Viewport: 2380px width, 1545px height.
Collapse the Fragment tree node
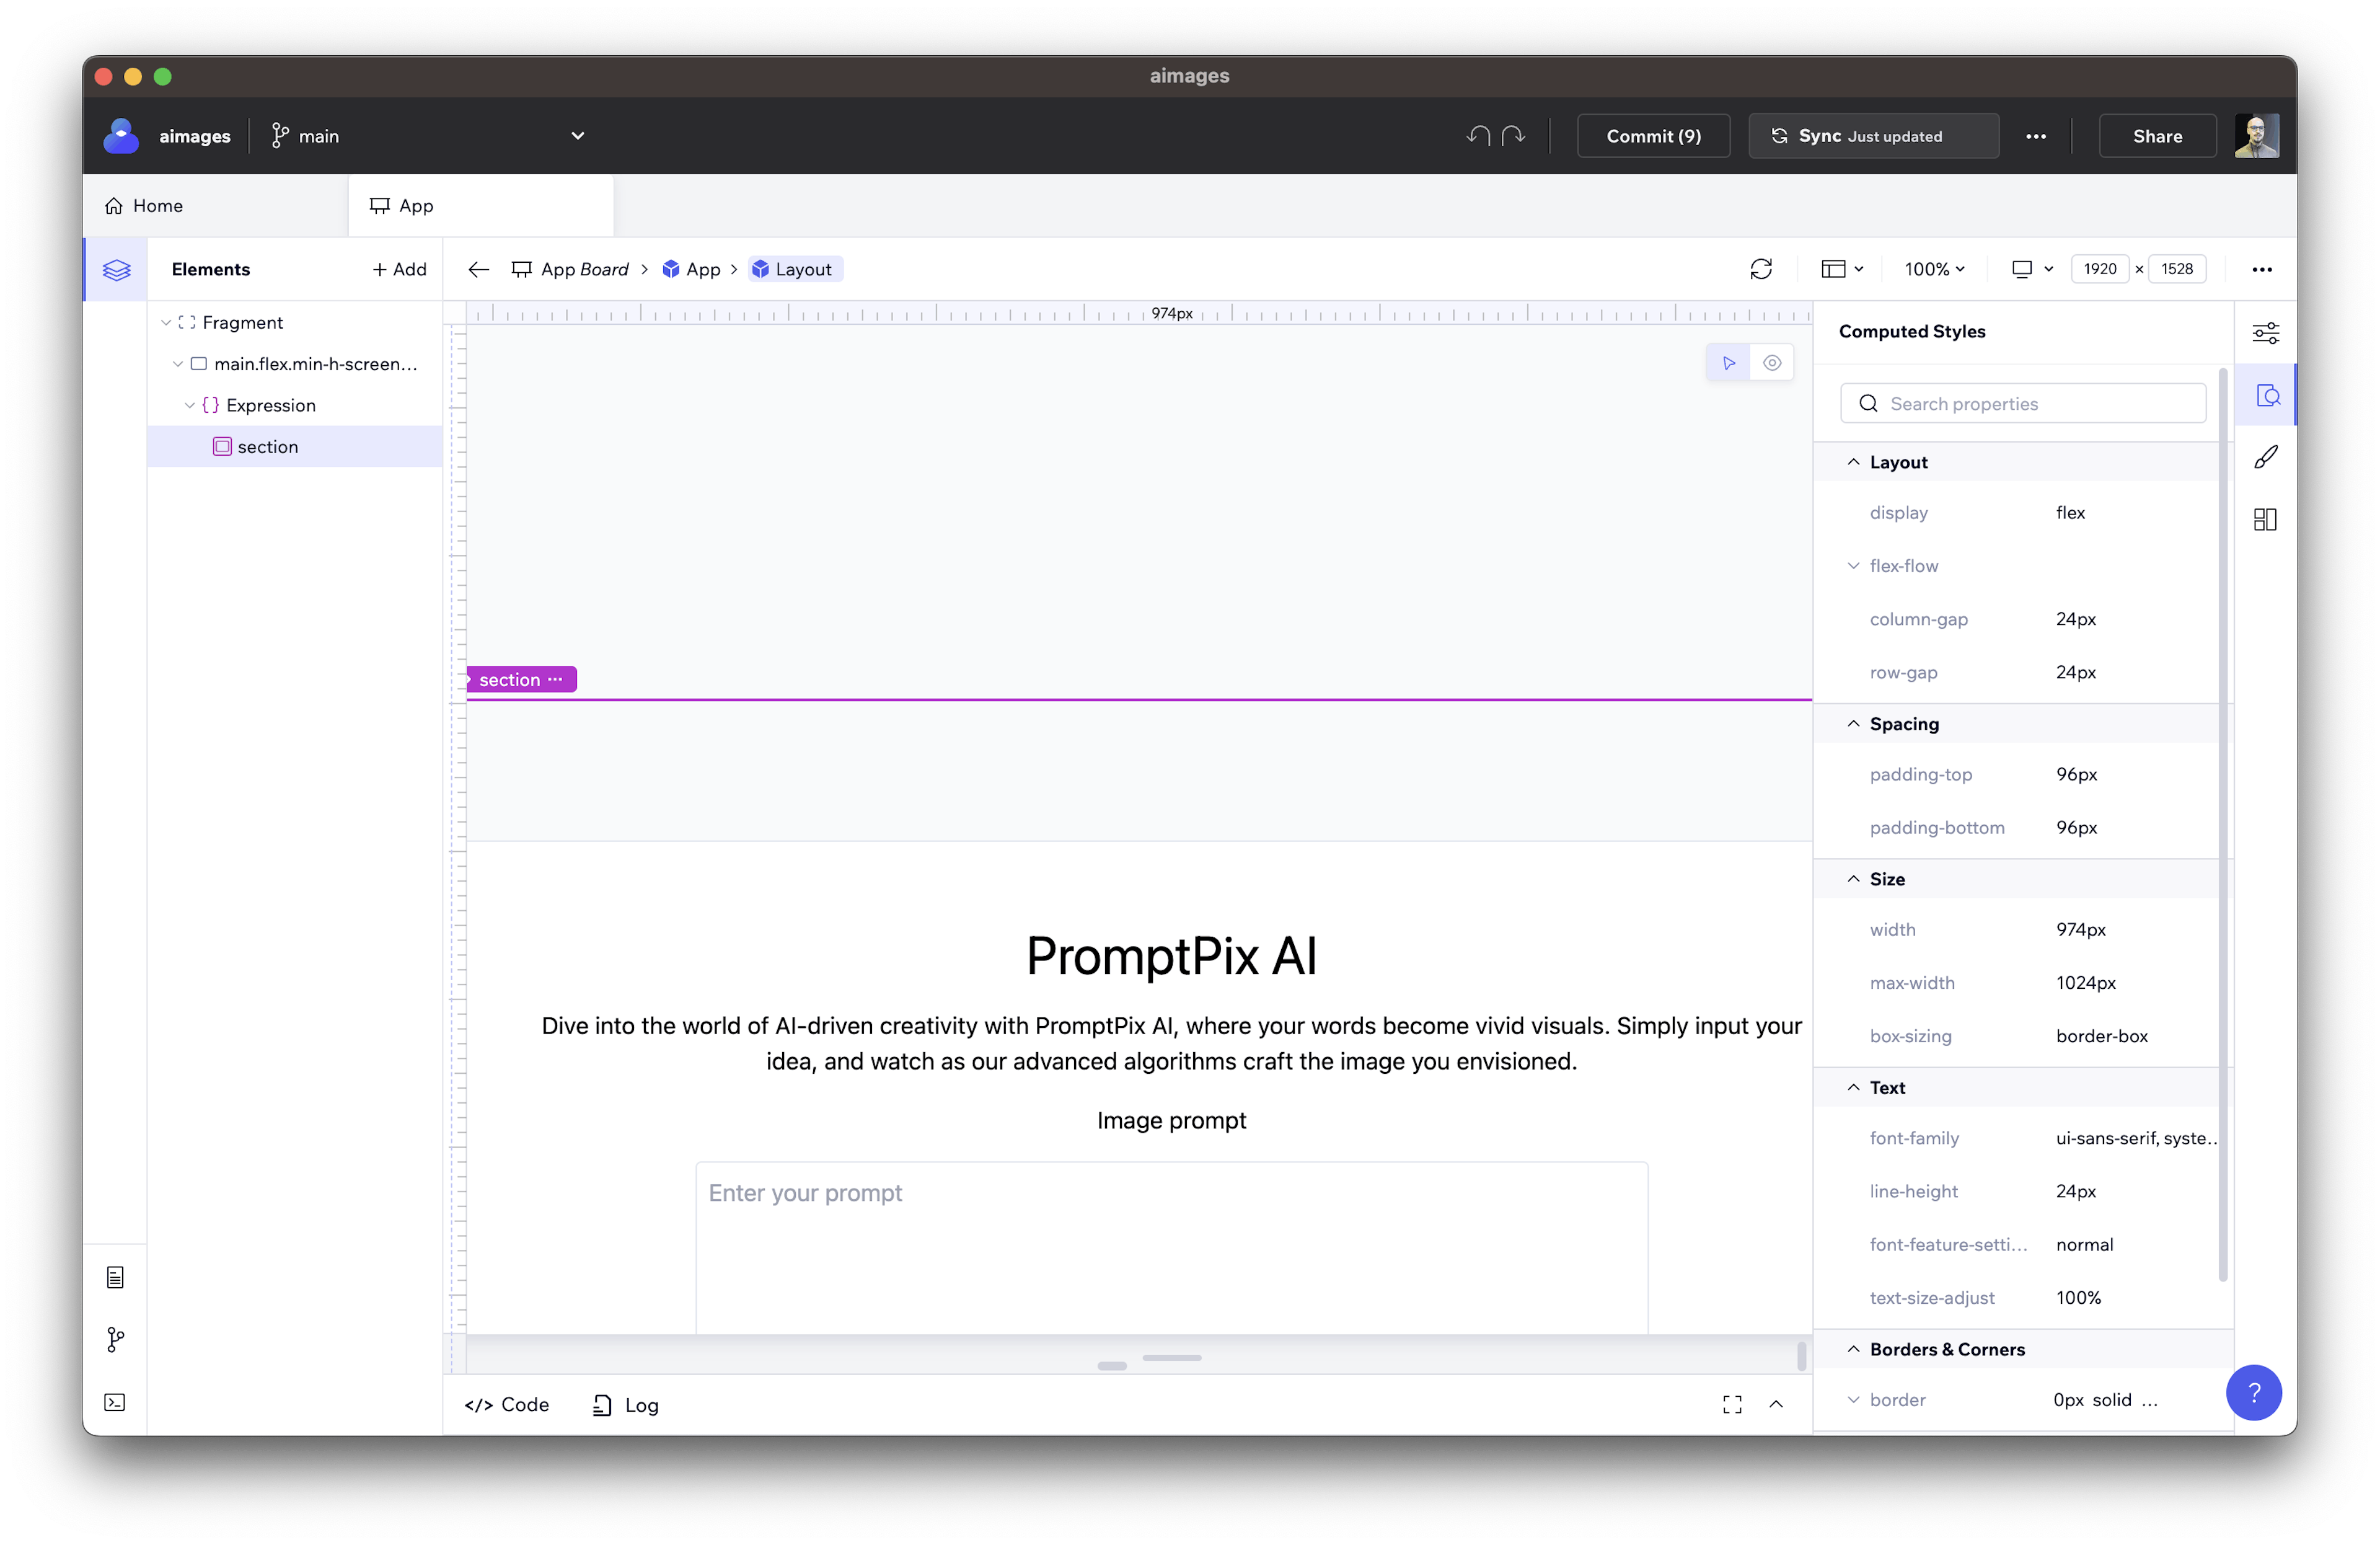(x=166, y=323)
